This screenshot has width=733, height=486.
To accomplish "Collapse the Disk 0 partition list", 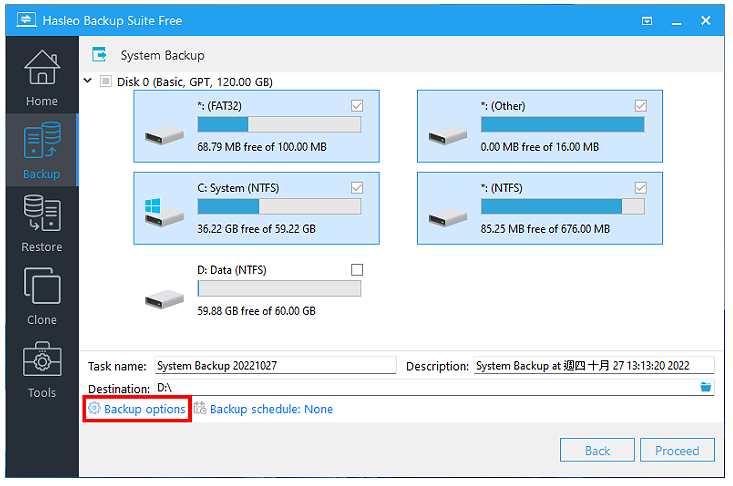I will [x=87, y=80].
